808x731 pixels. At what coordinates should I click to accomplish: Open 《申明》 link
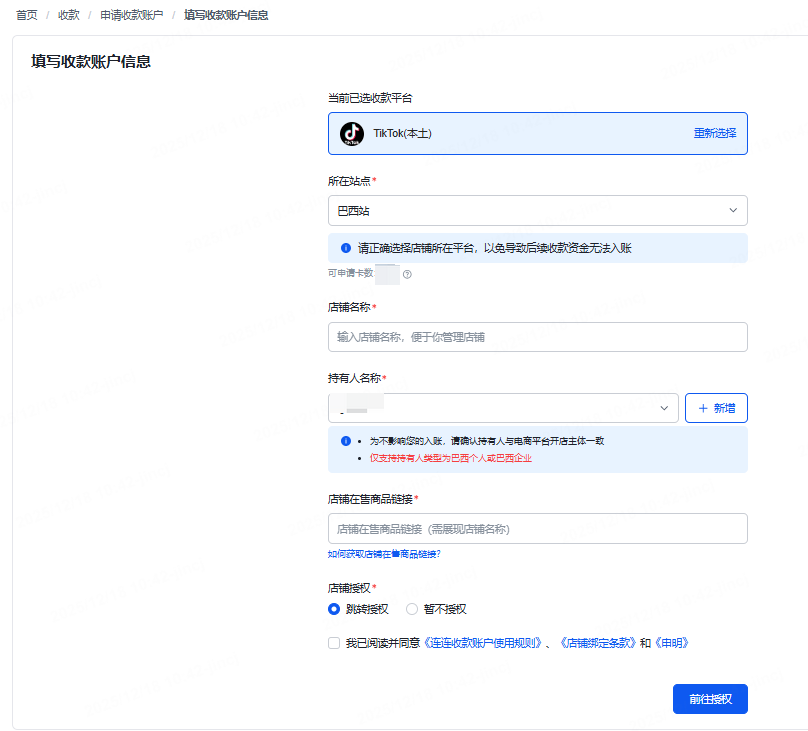(671, 643)
